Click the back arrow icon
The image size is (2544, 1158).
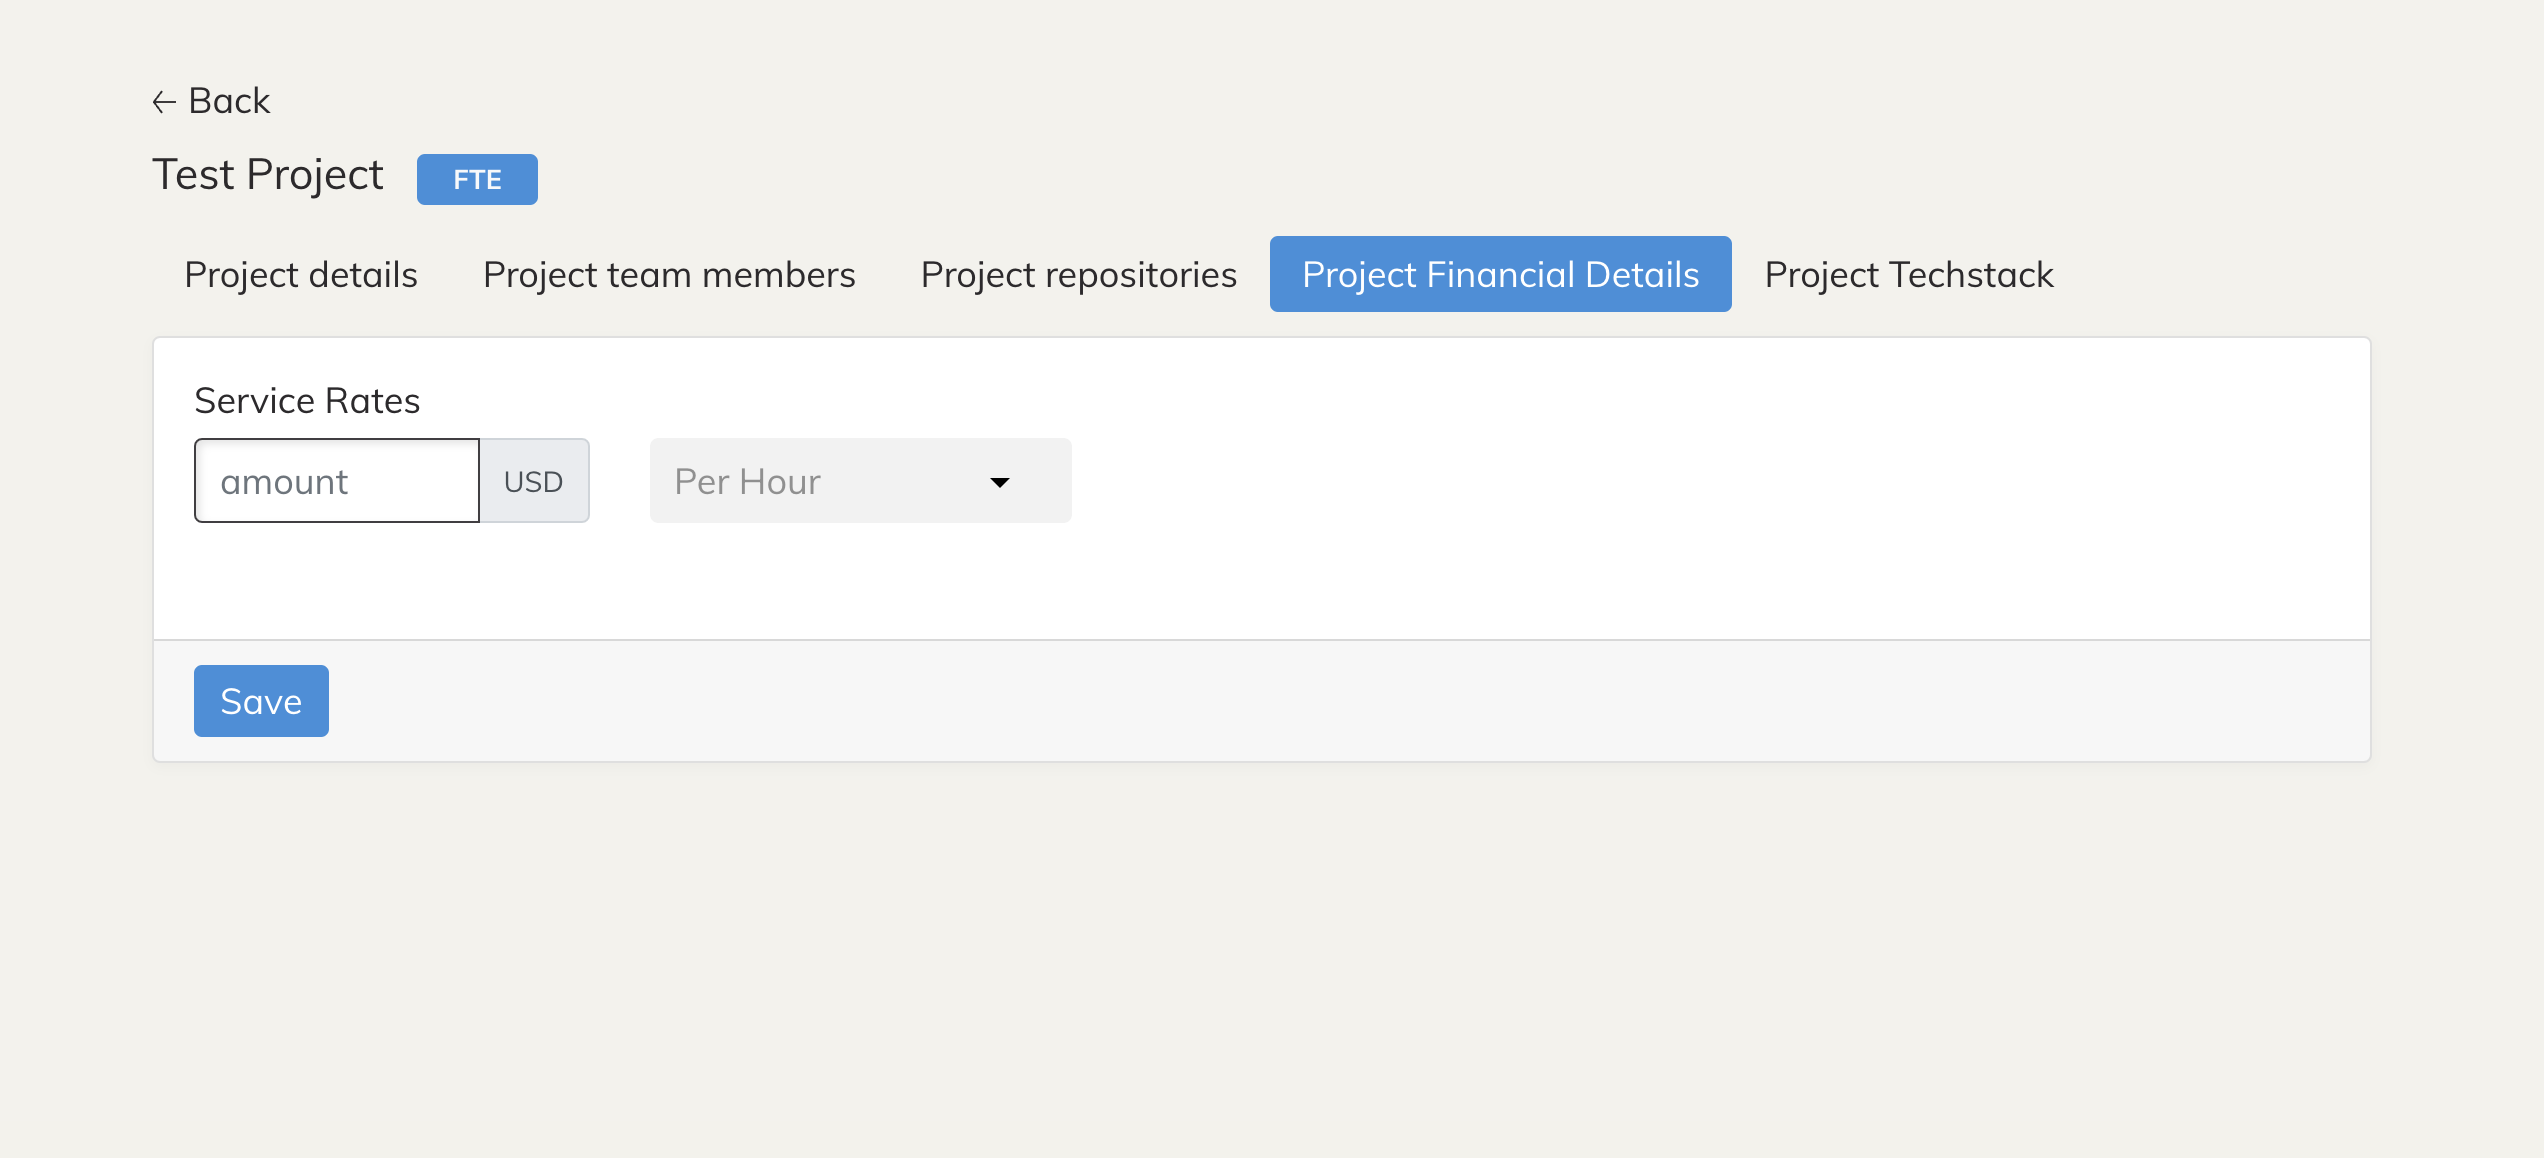[x=165, y=100]
